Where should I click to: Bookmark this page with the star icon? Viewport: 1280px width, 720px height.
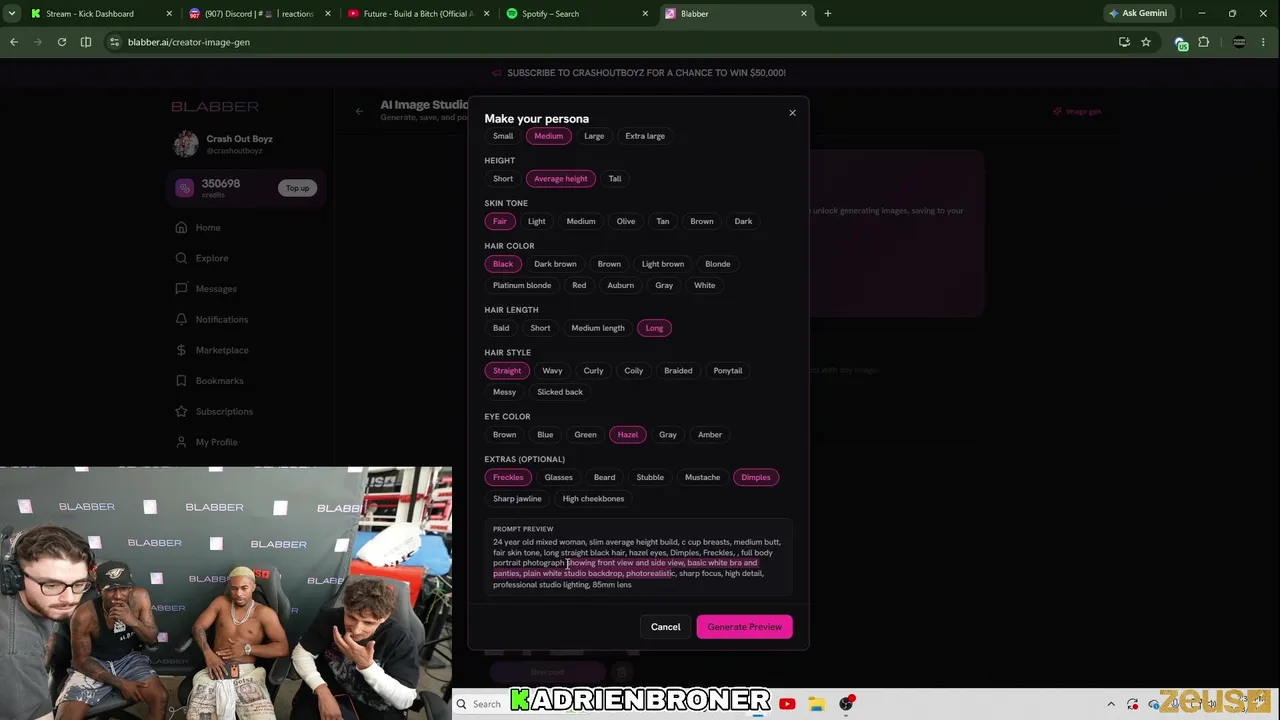pos(1146,42)
